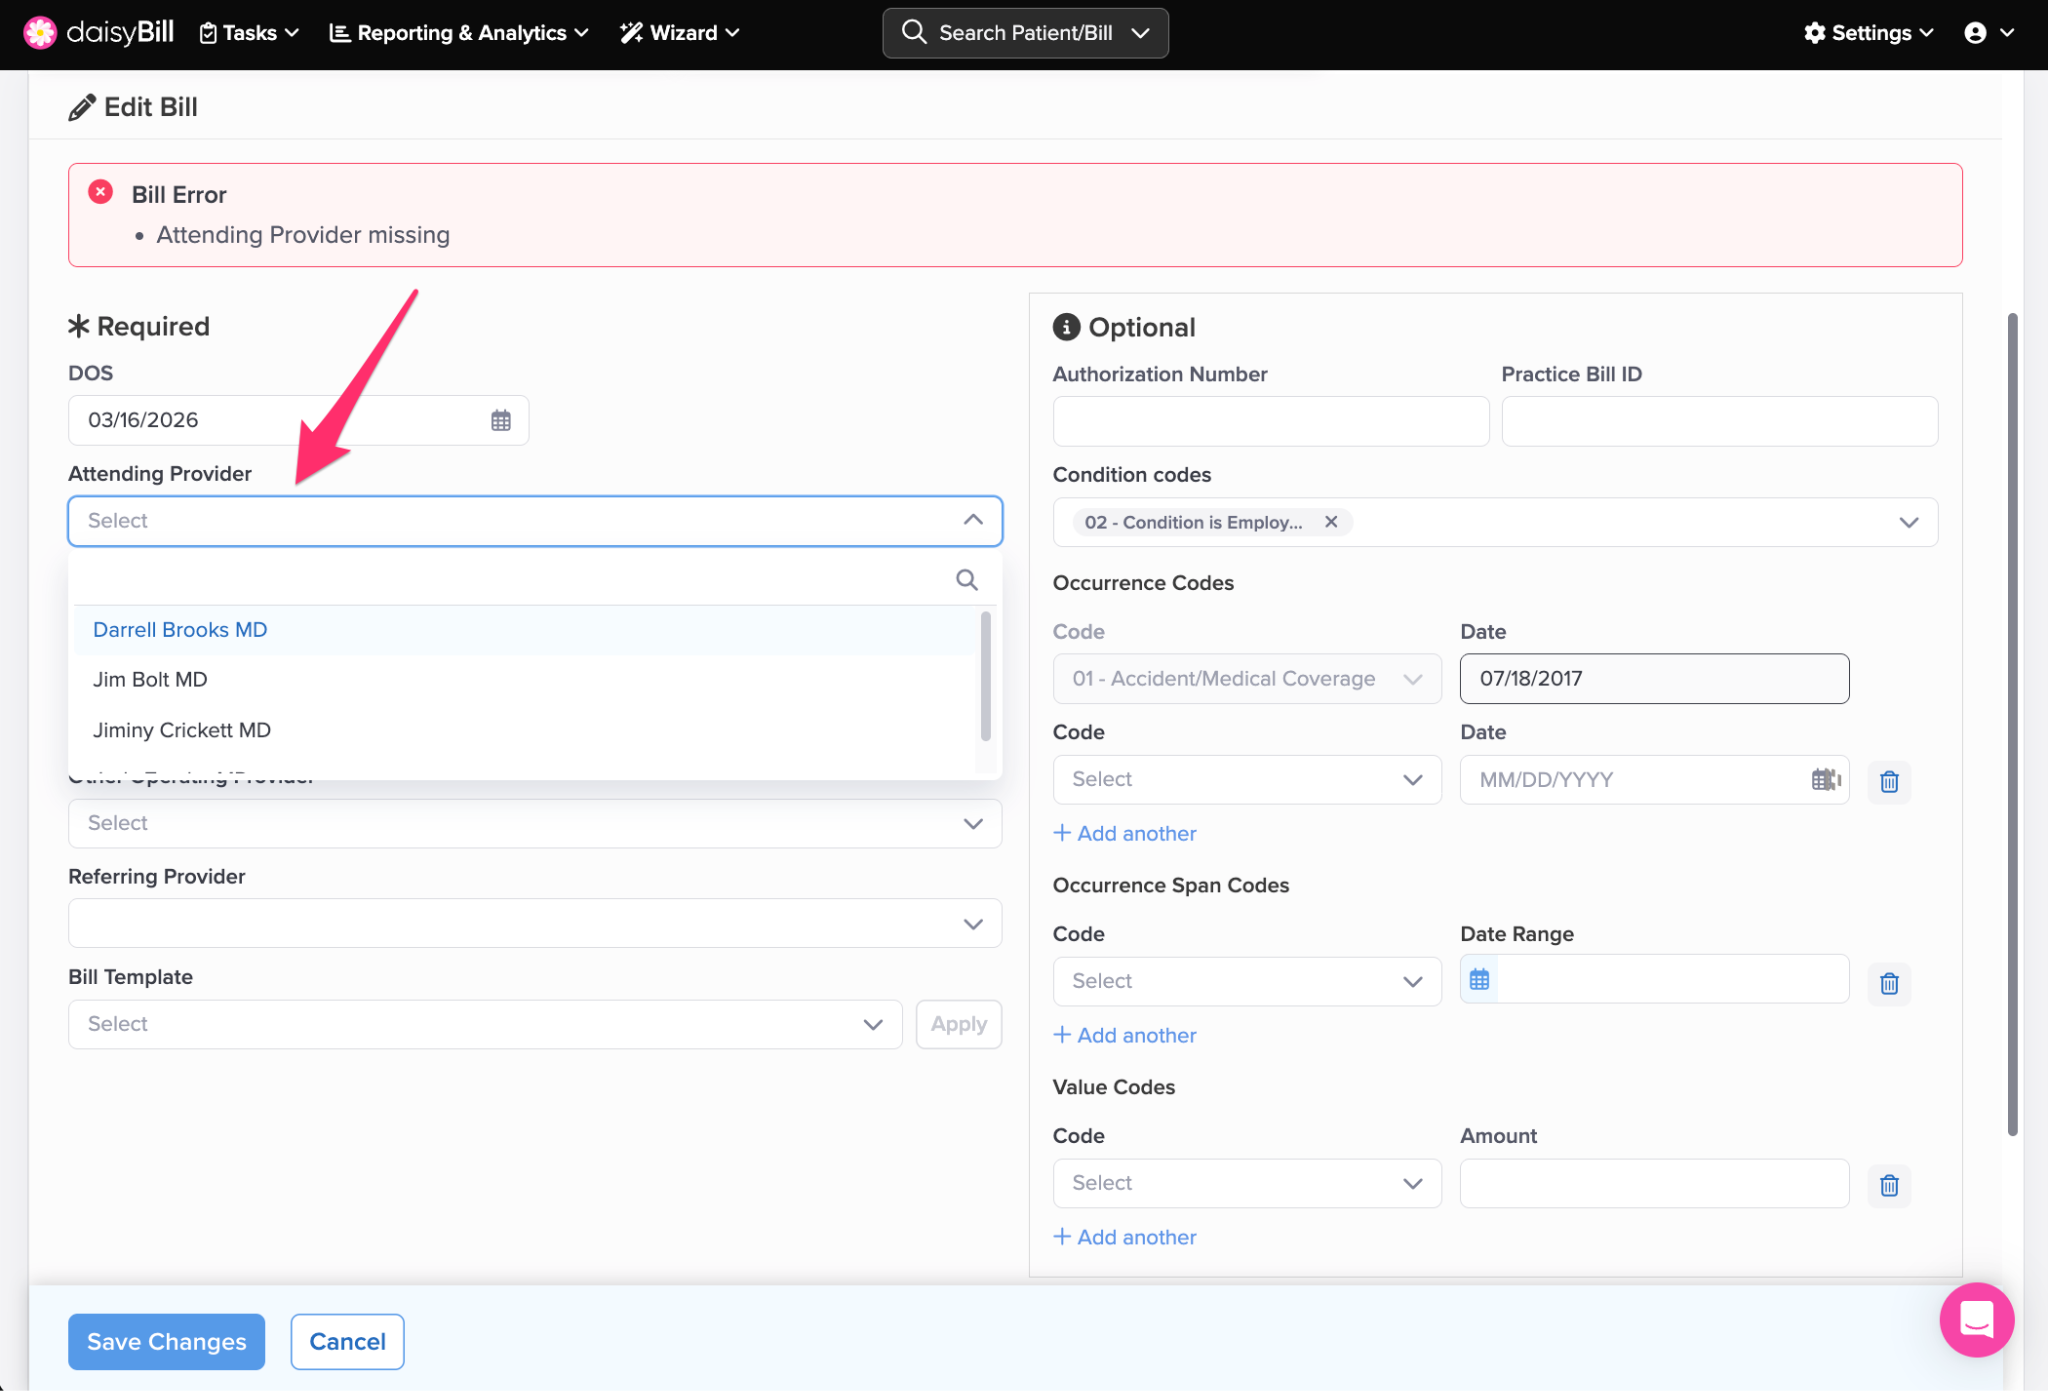Open the Date Range calendar icon
The image size is (2048, 1391).
click(x=1479, y=980)
